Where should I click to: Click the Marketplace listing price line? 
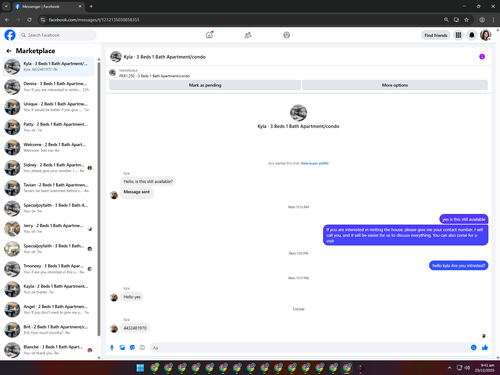tap(154, 76)
